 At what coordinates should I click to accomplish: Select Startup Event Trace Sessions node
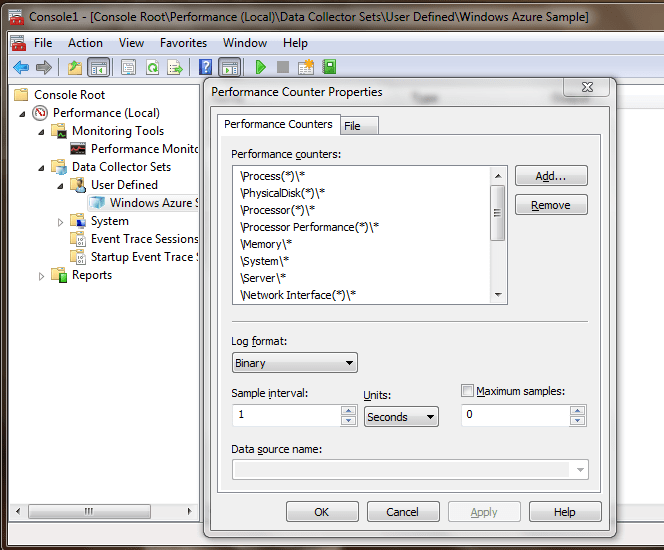144,257
